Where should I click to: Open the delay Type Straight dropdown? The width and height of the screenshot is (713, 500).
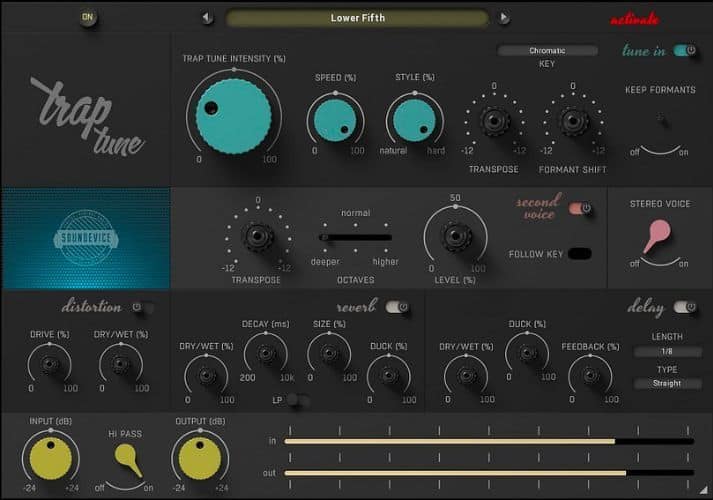click(x=667, y=383)
